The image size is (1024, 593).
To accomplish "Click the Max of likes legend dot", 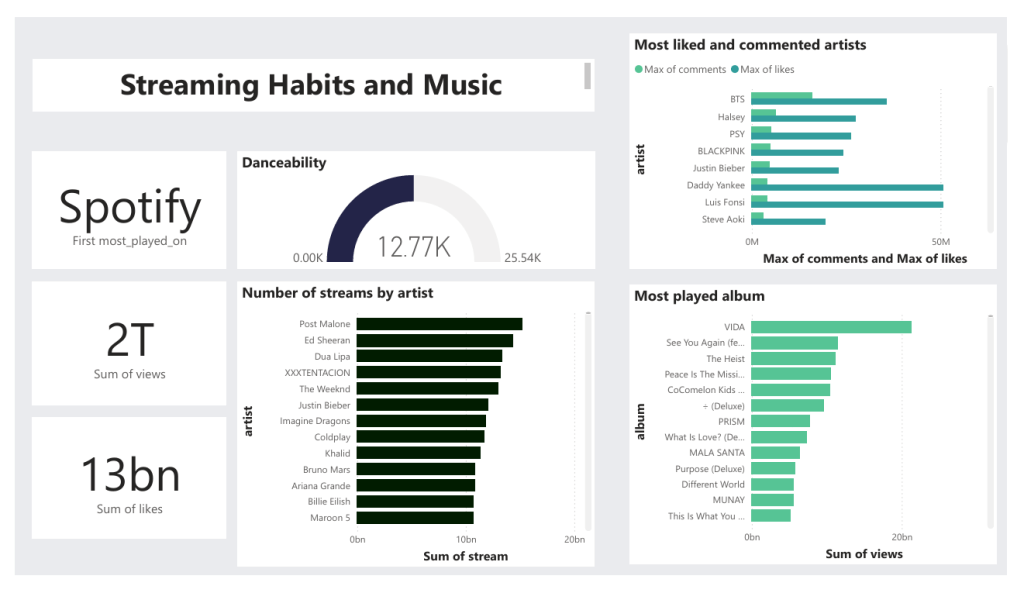I will click(x=735, y=70).
